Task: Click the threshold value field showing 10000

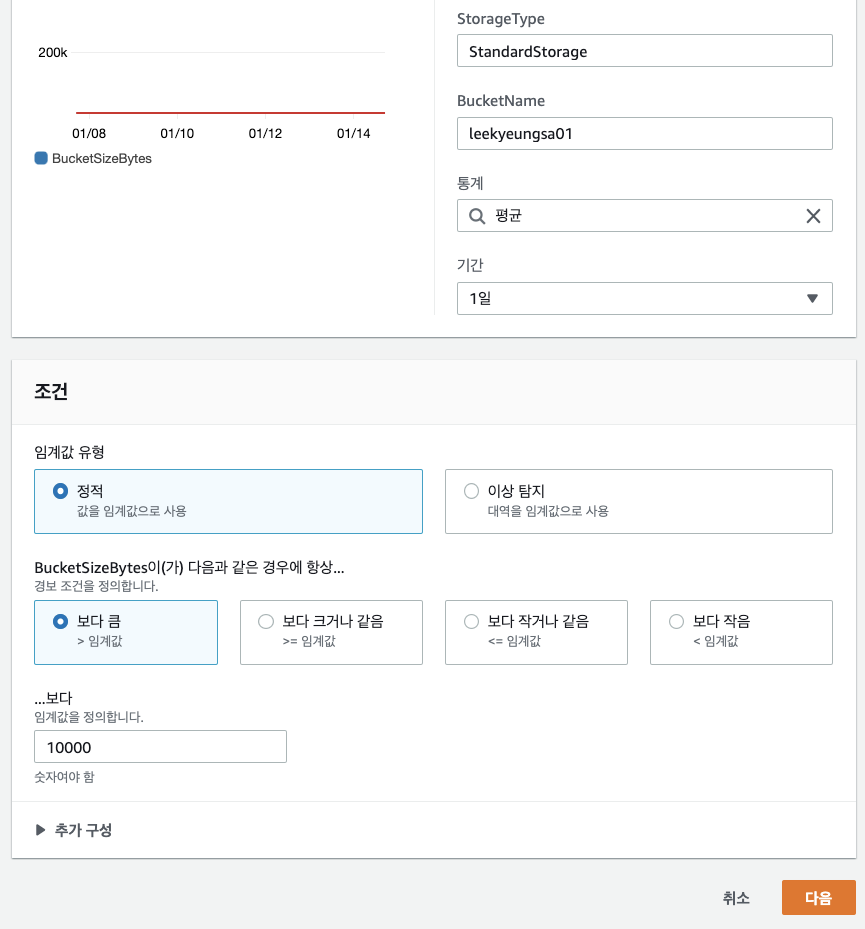Action: click(160, 747)
